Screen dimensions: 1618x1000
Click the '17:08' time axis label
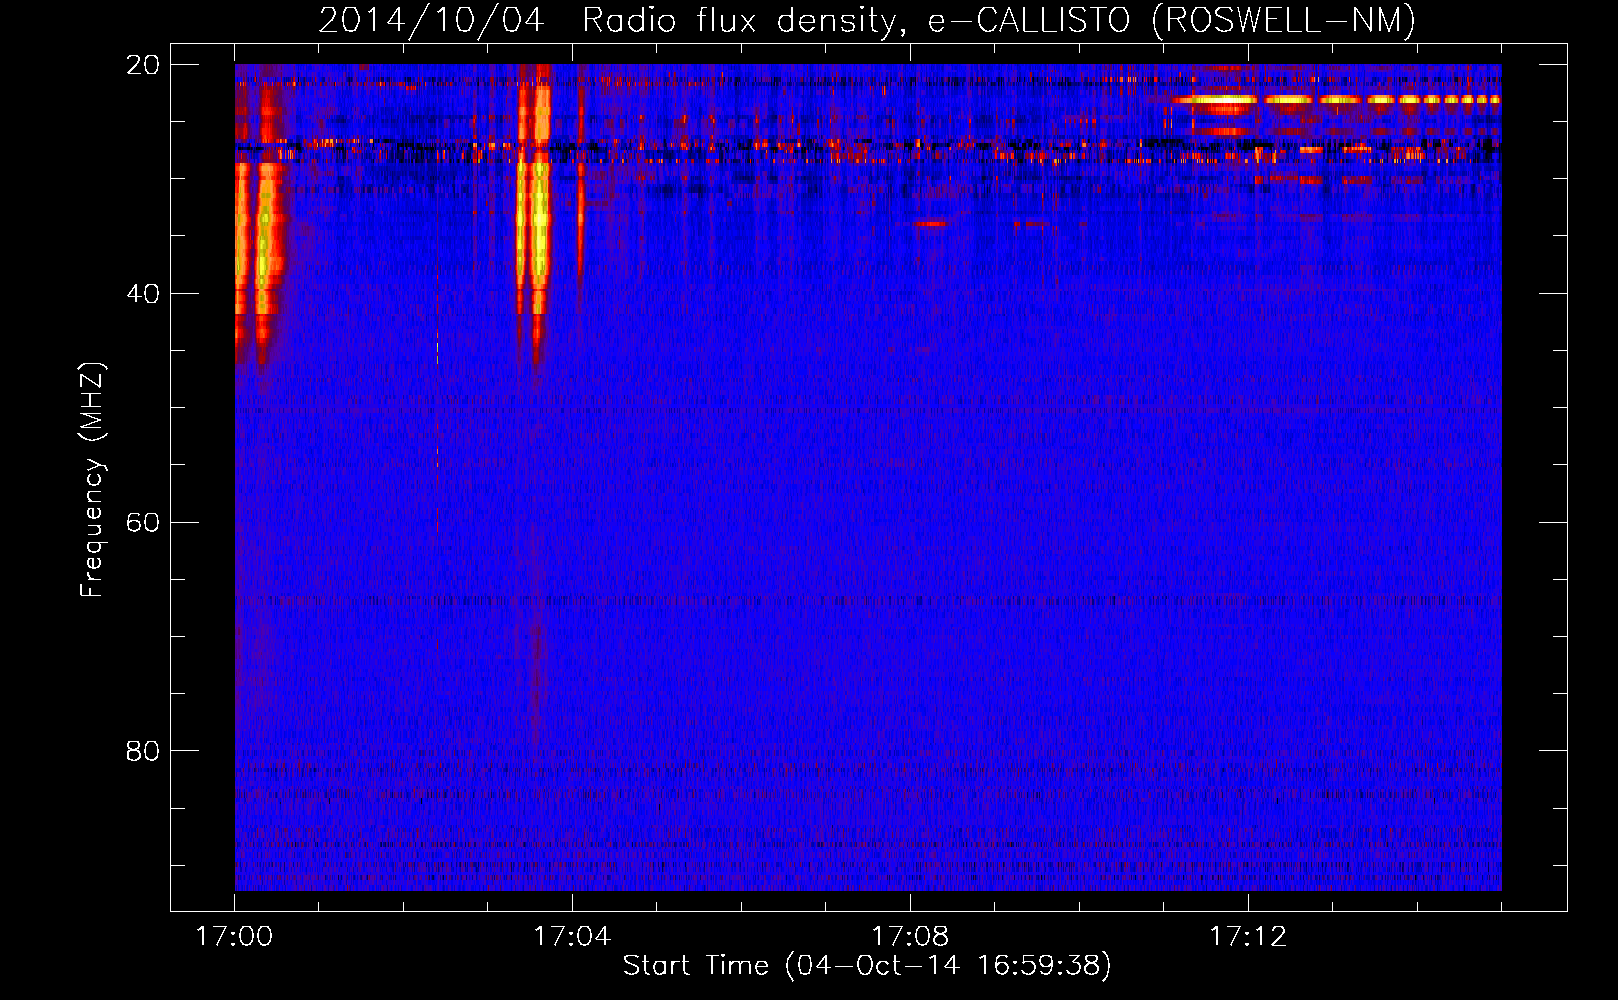coord(910,936)
